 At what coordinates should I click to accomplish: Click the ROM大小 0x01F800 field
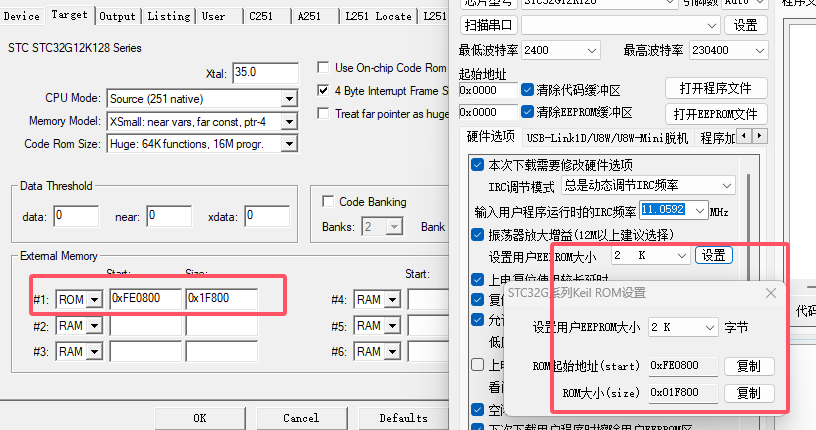point(683,393)
